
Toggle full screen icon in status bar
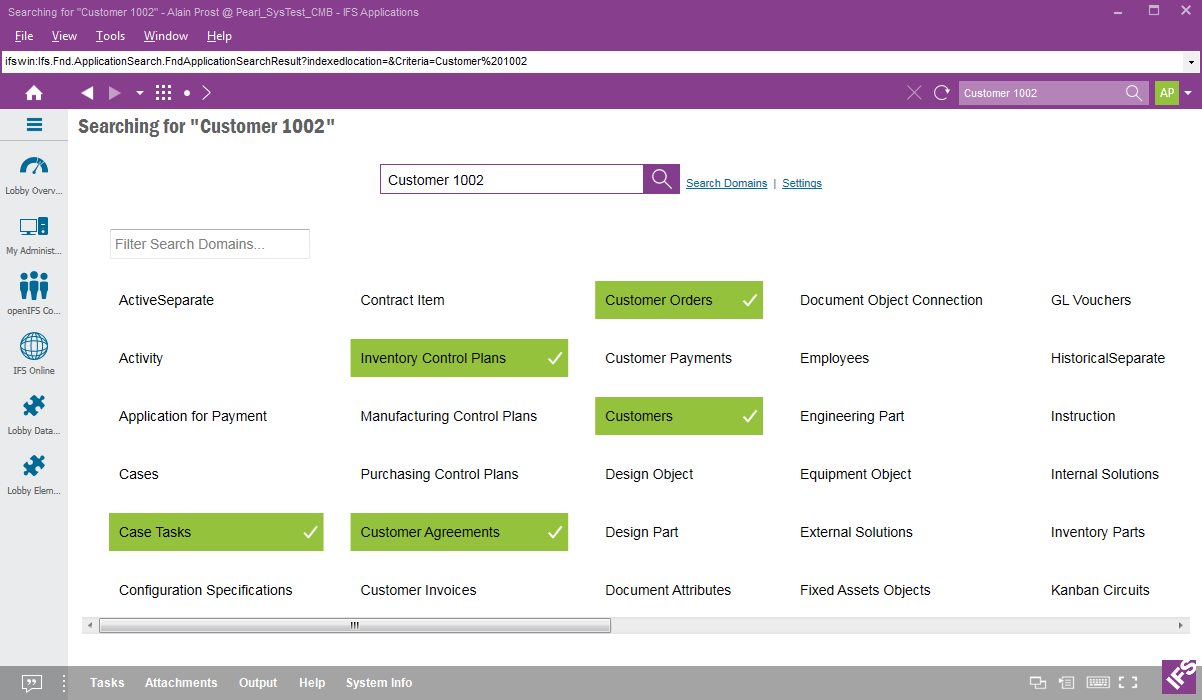coord(1128,683)
